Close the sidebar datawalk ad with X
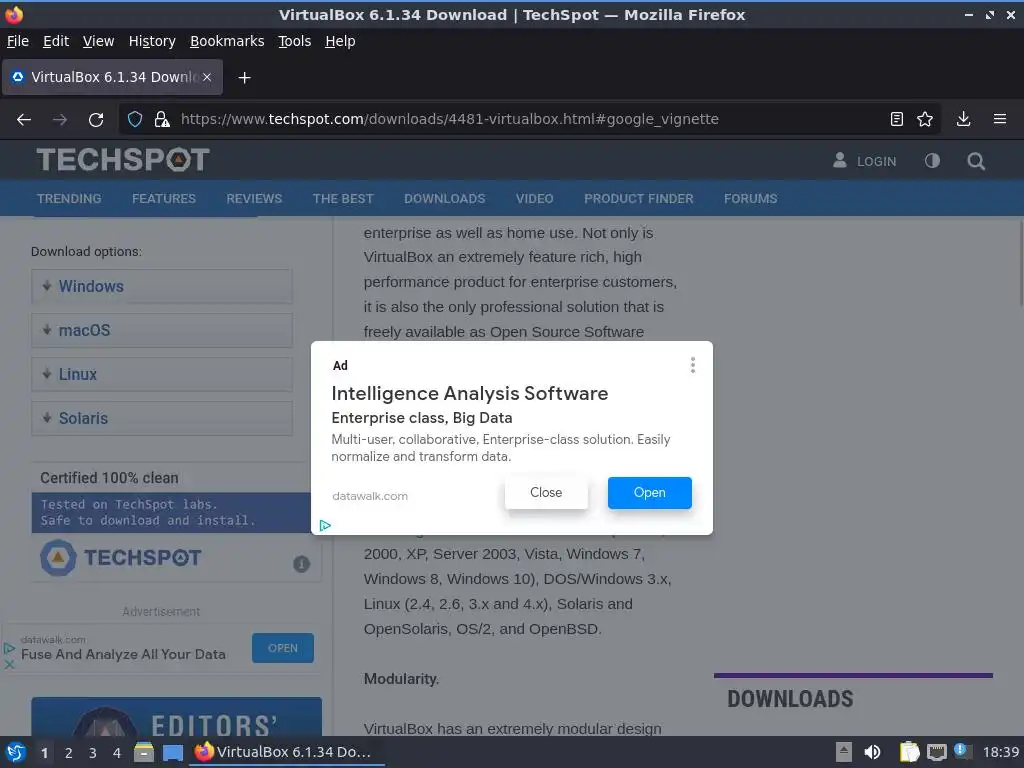The height and width of the screenshot is (768, 1024). pos(9,664)
